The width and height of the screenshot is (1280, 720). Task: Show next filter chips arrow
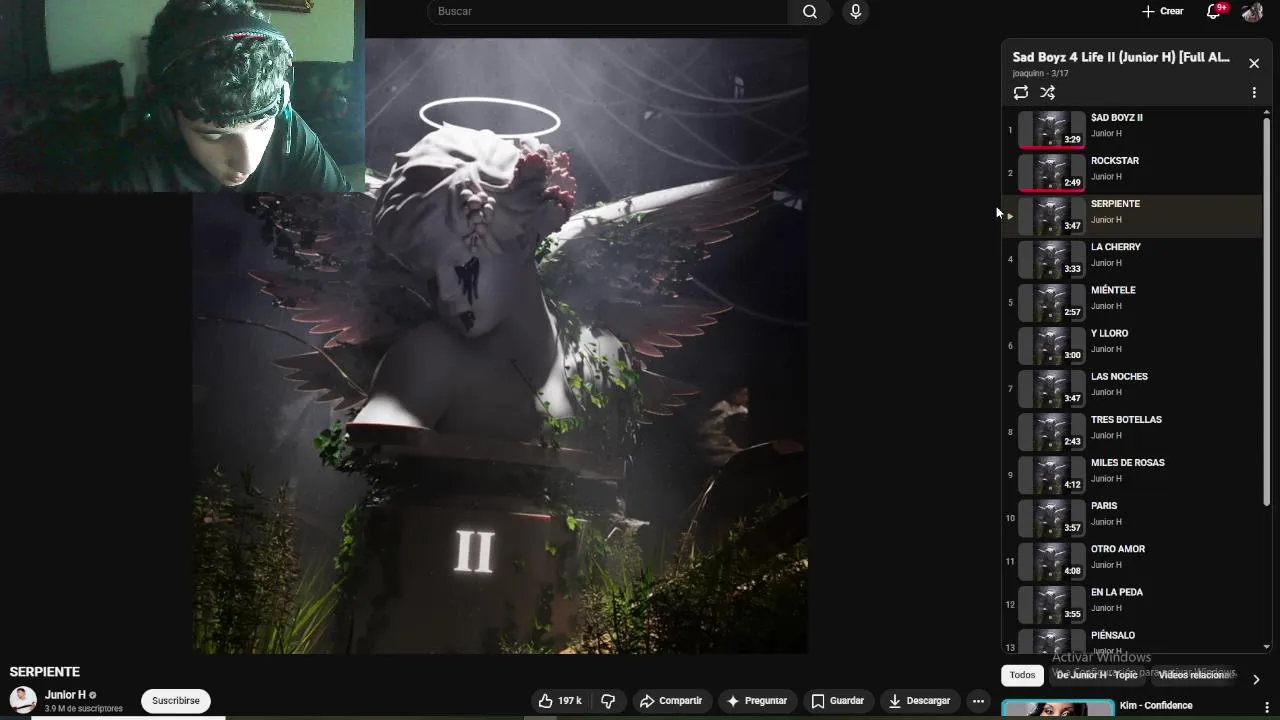click(1256, 679)
